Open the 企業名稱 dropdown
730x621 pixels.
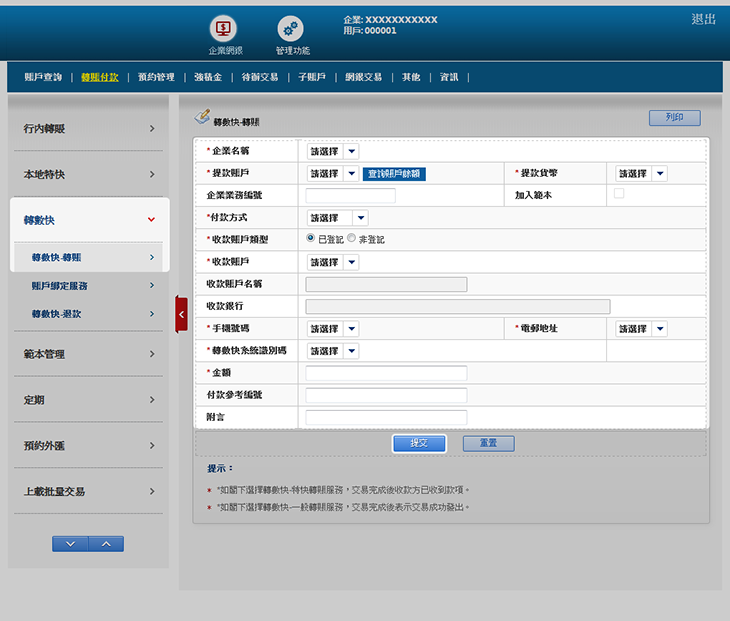pos(333,151)
